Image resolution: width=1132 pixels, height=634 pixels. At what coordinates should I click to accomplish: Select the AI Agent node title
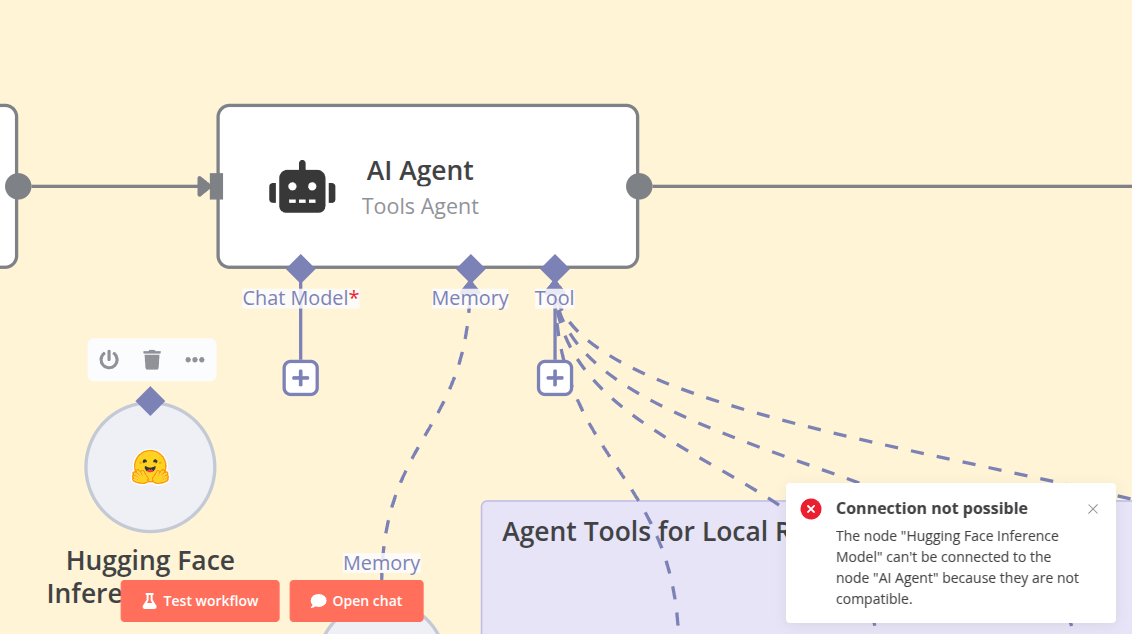pyautogui.click(x=419, y=171)
